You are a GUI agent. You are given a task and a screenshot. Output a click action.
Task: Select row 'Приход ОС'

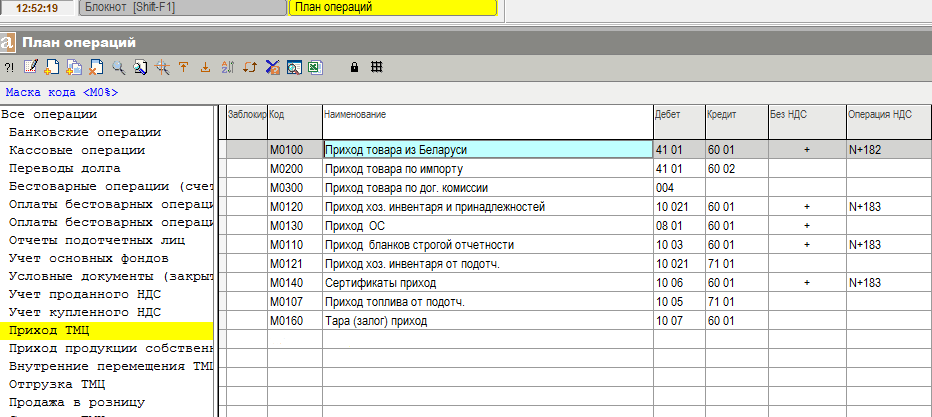coord(575,226)
